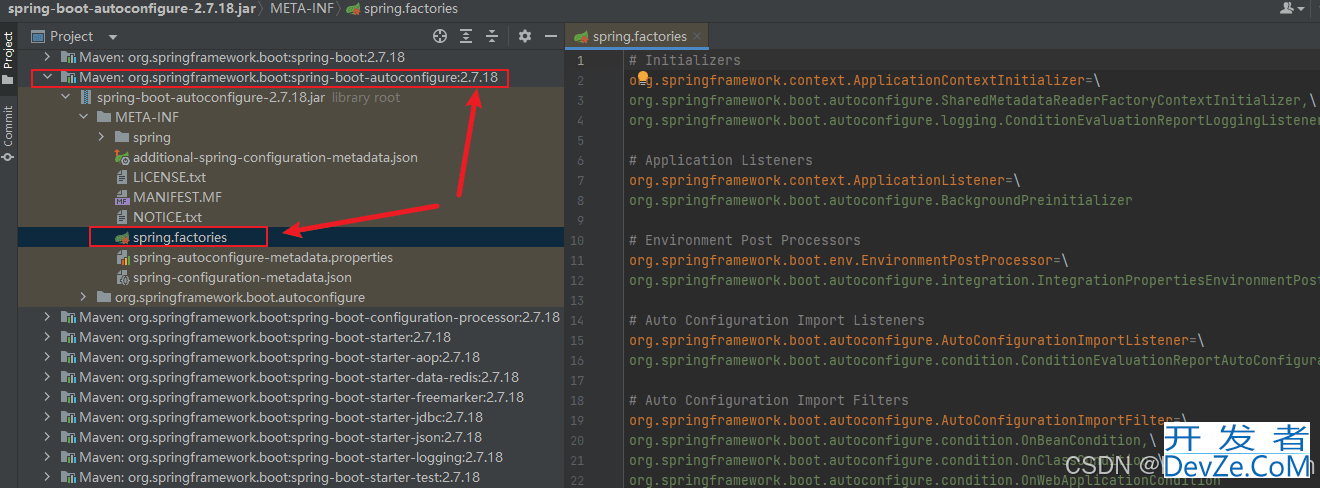Click the spring-autoconfigure-metadata.properties file icon
The height and width of the screenshot is (488, 1320).
122,257
